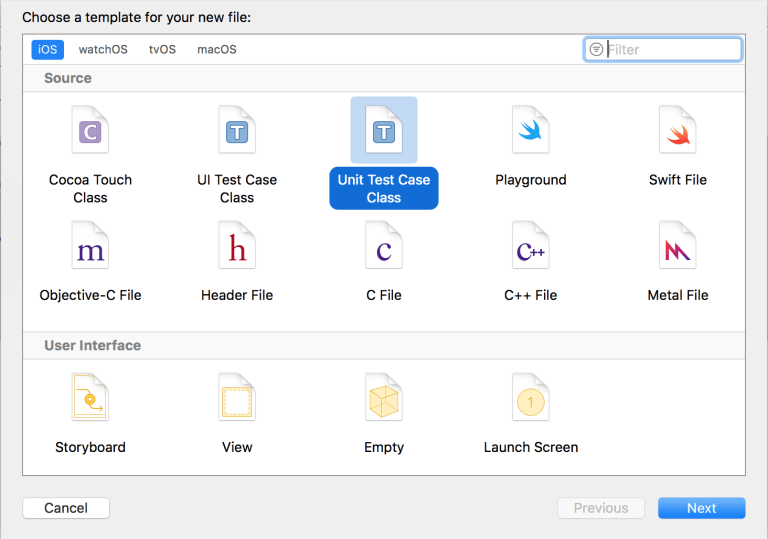768x539 pixels.
Task: Select the Storyboard template icon
Action: [90, 399]
